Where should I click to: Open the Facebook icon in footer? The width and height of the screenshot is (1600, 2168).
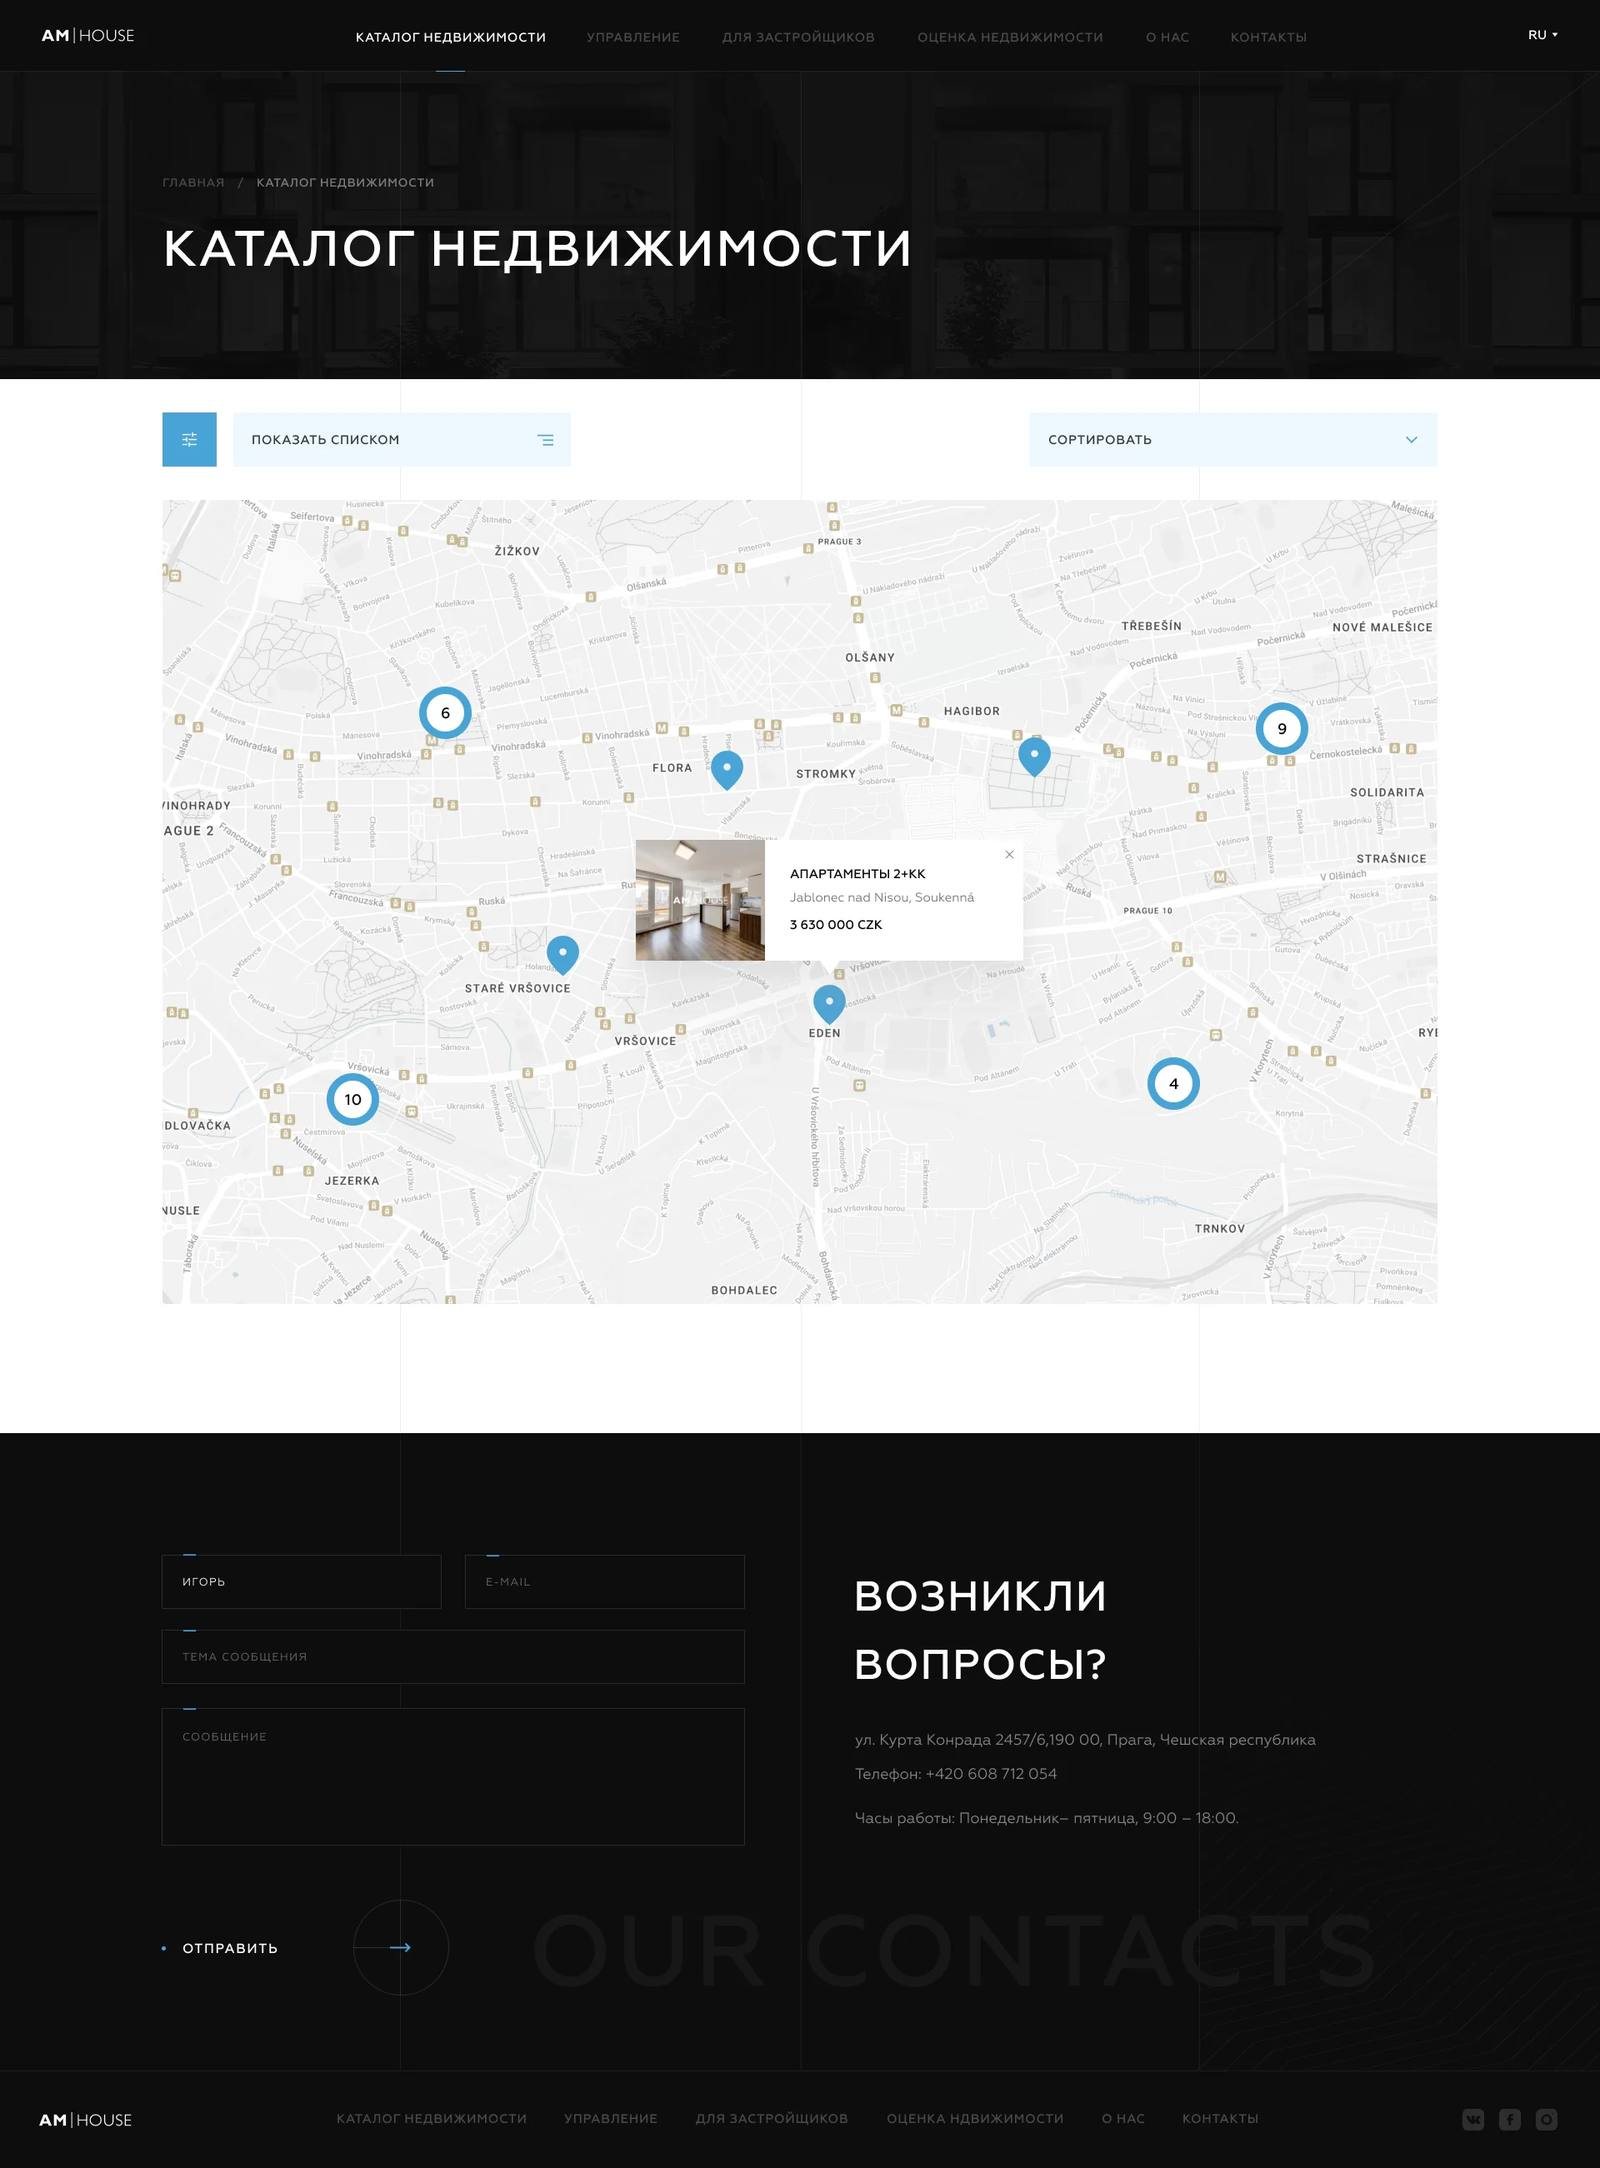pos(1510,2119)
